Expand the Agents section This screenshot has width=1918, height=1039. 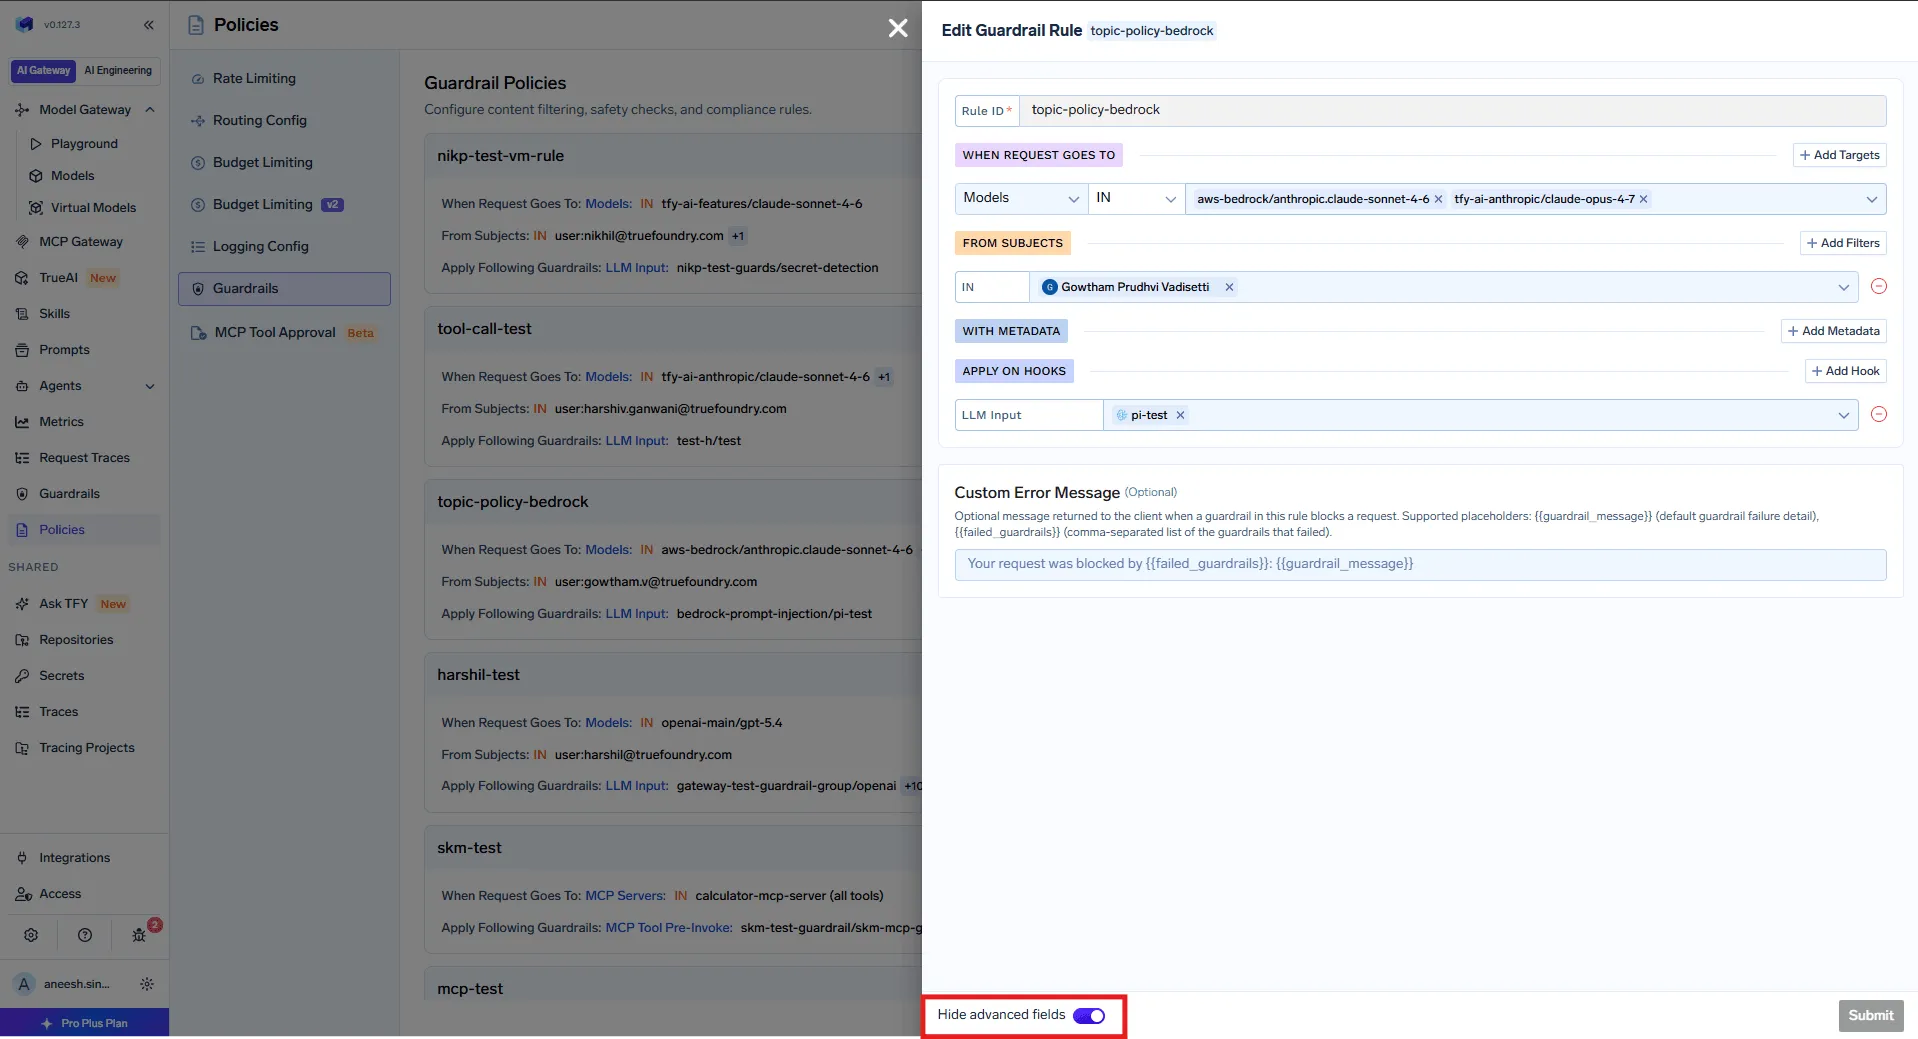click(x=150, y=386)
